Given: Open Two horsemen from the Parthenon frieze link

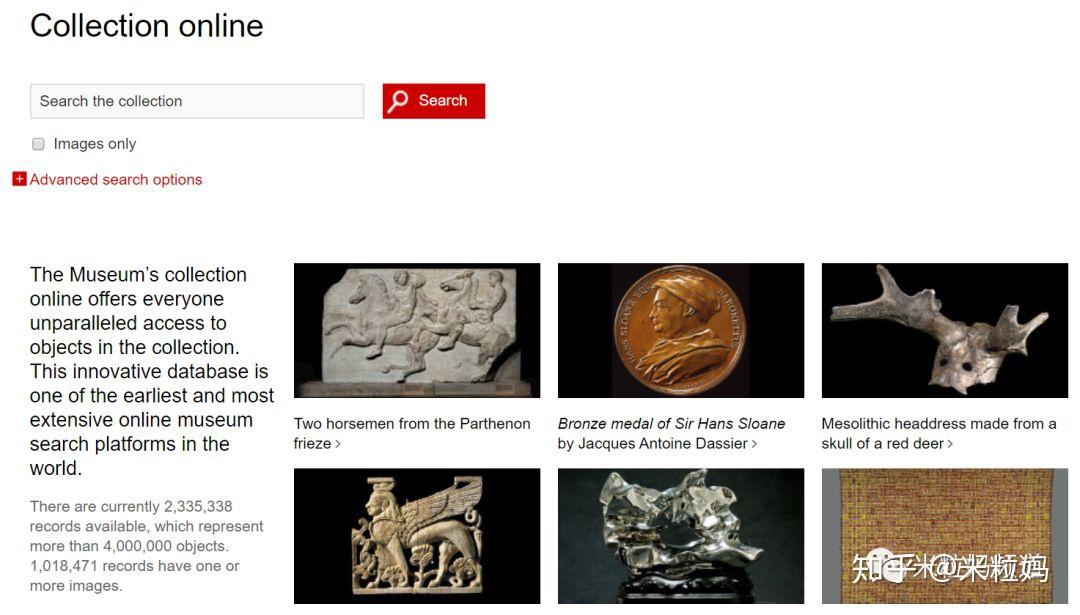Looking at the screenshot, I should [x=412, y=433].
